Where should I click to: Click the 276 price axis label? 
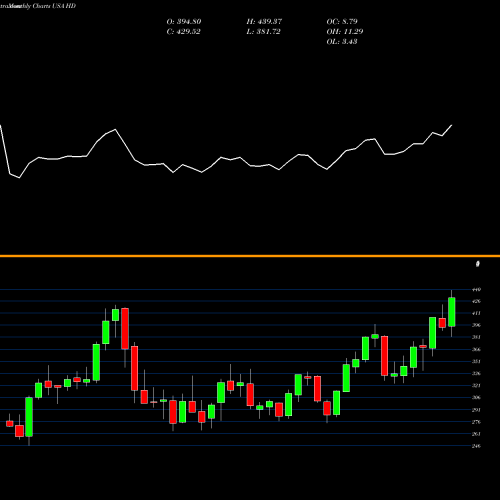point(476,422)
